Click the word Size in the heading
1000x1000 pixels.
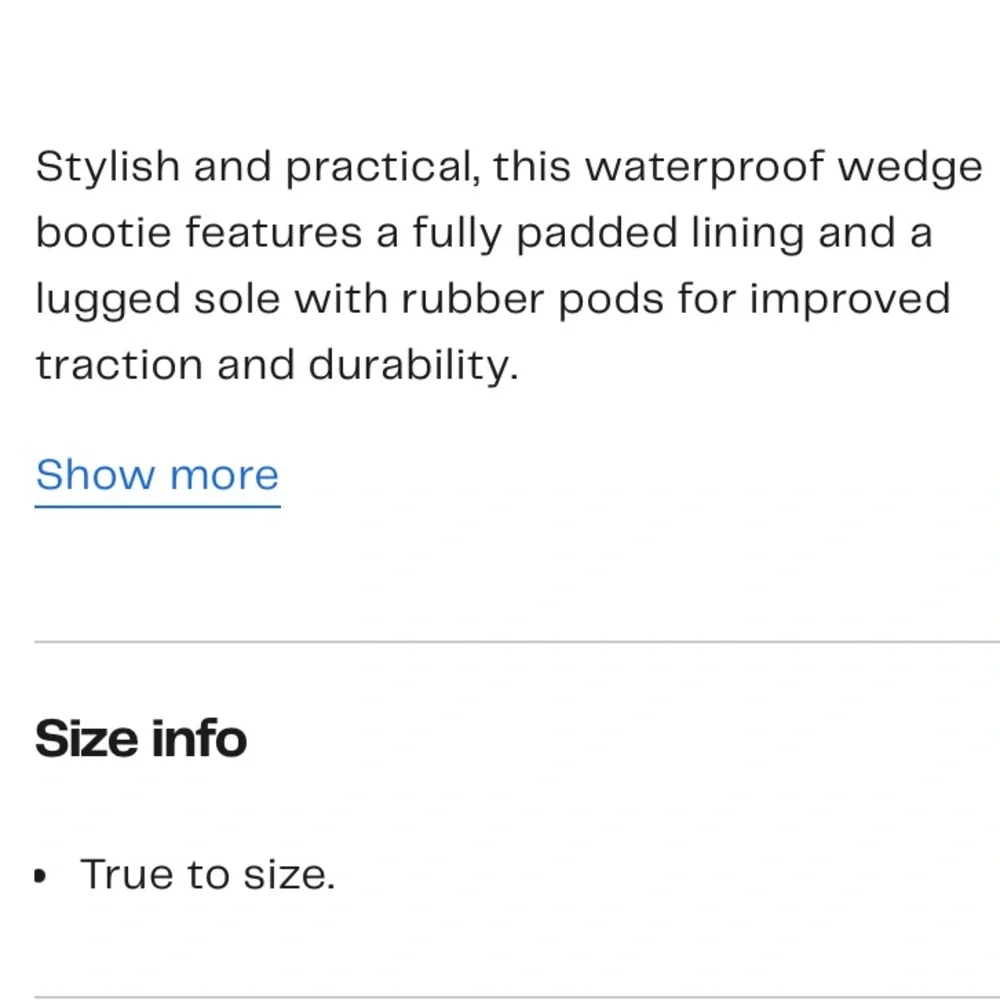86,738
